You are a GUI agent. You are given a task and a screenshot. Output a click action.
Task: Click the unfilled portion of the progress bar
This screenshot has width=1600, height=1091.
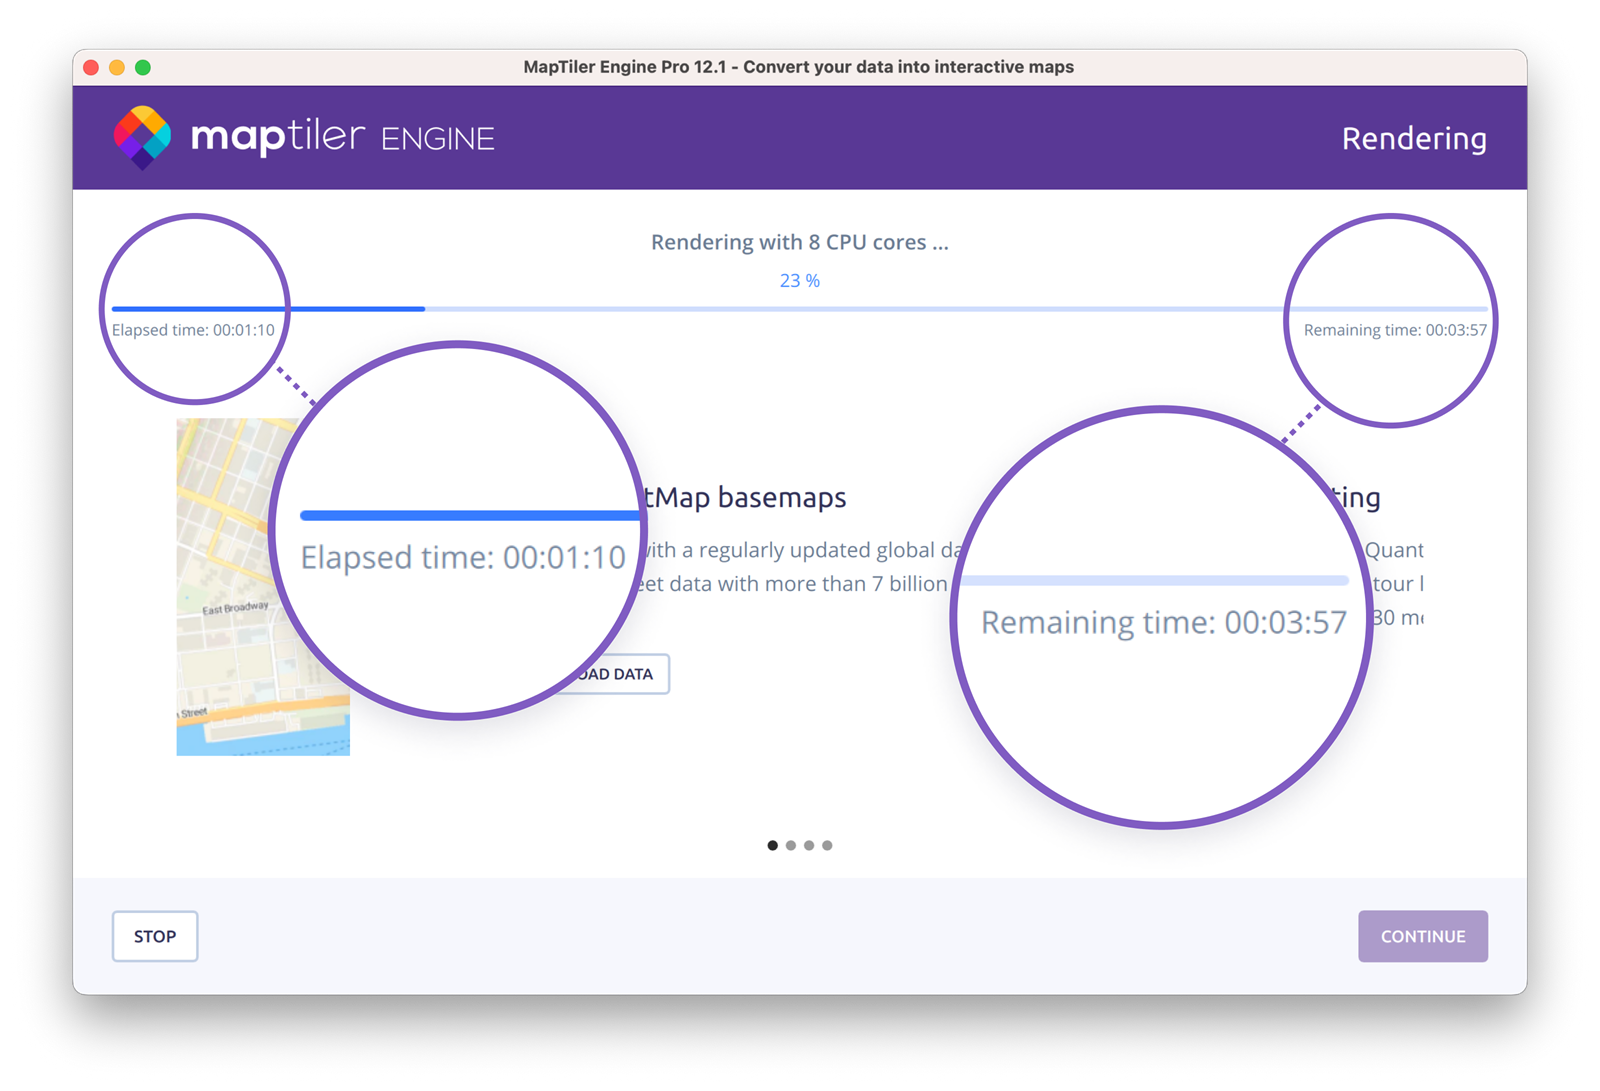pyautogui.click(x=850, y=309)
